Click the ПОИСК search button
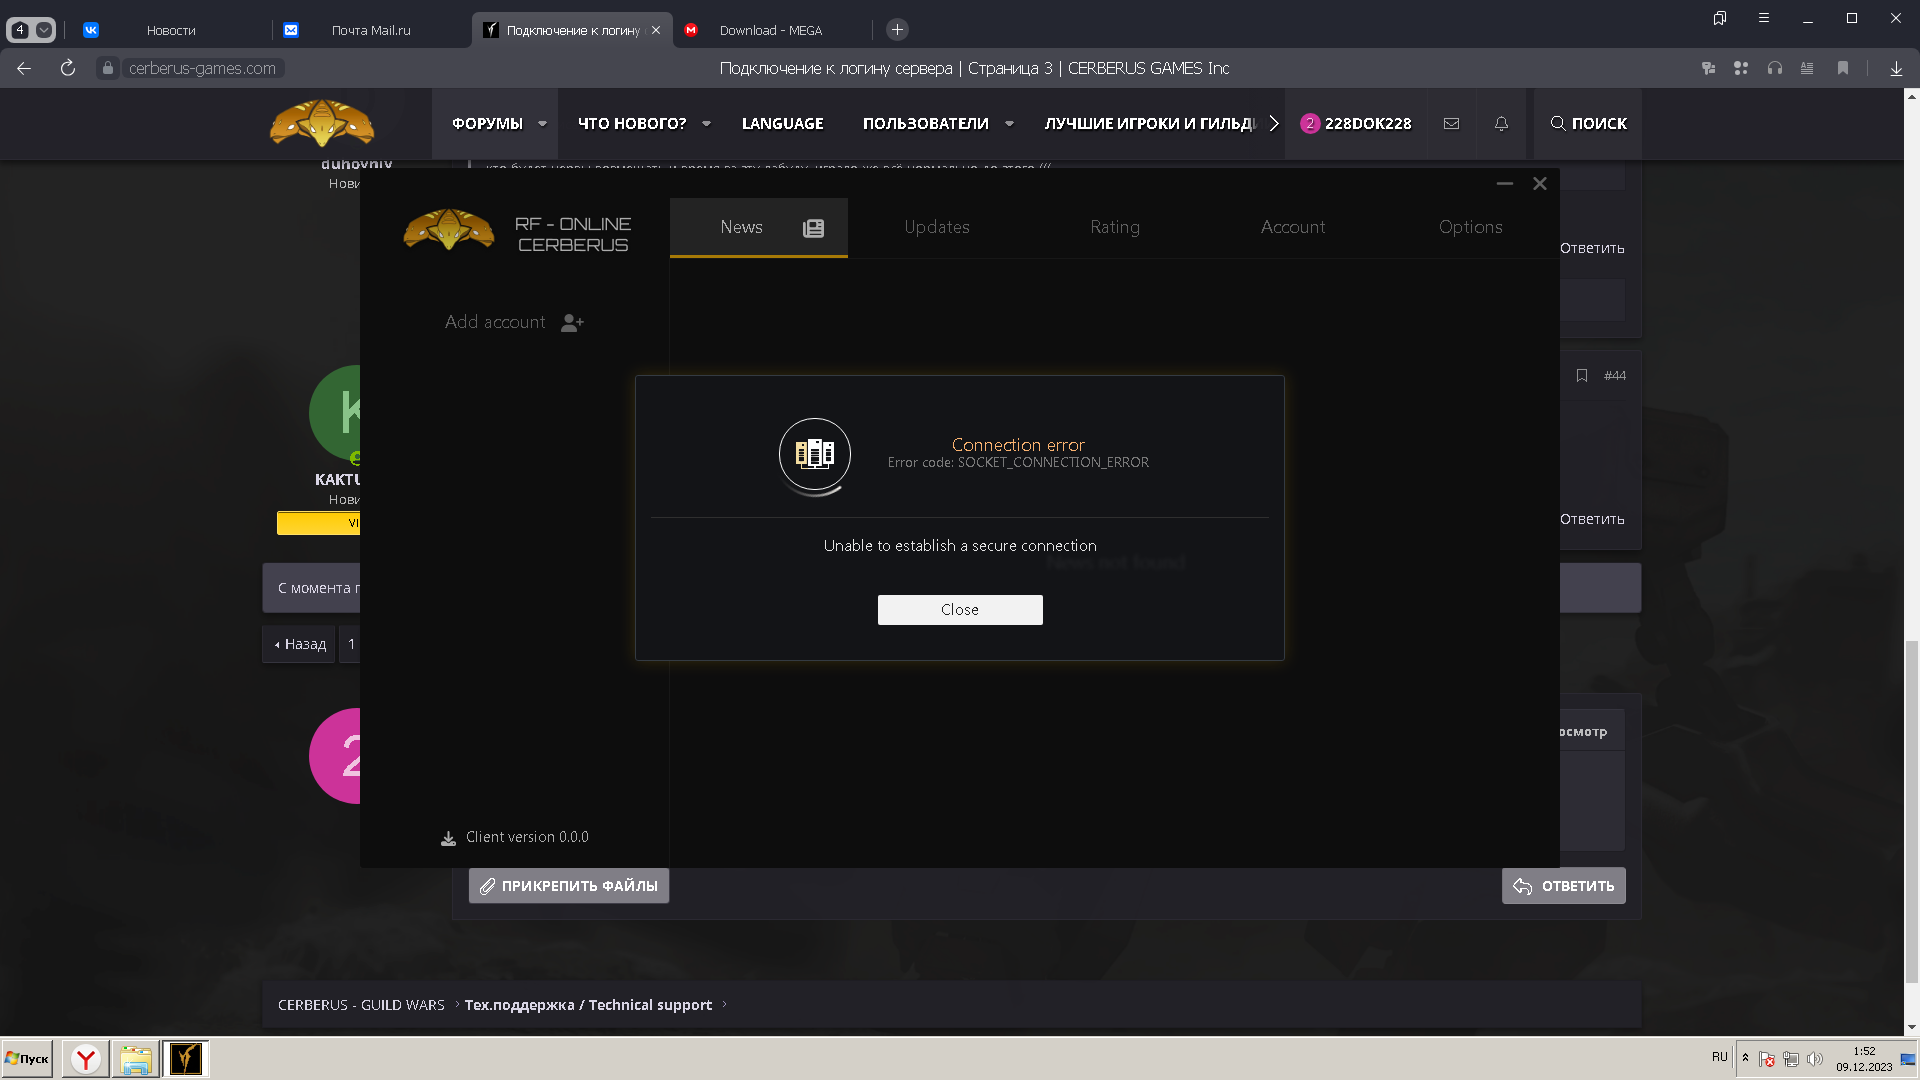The width and height of the screenshot is (1920, 1080). pos(1588,124)
